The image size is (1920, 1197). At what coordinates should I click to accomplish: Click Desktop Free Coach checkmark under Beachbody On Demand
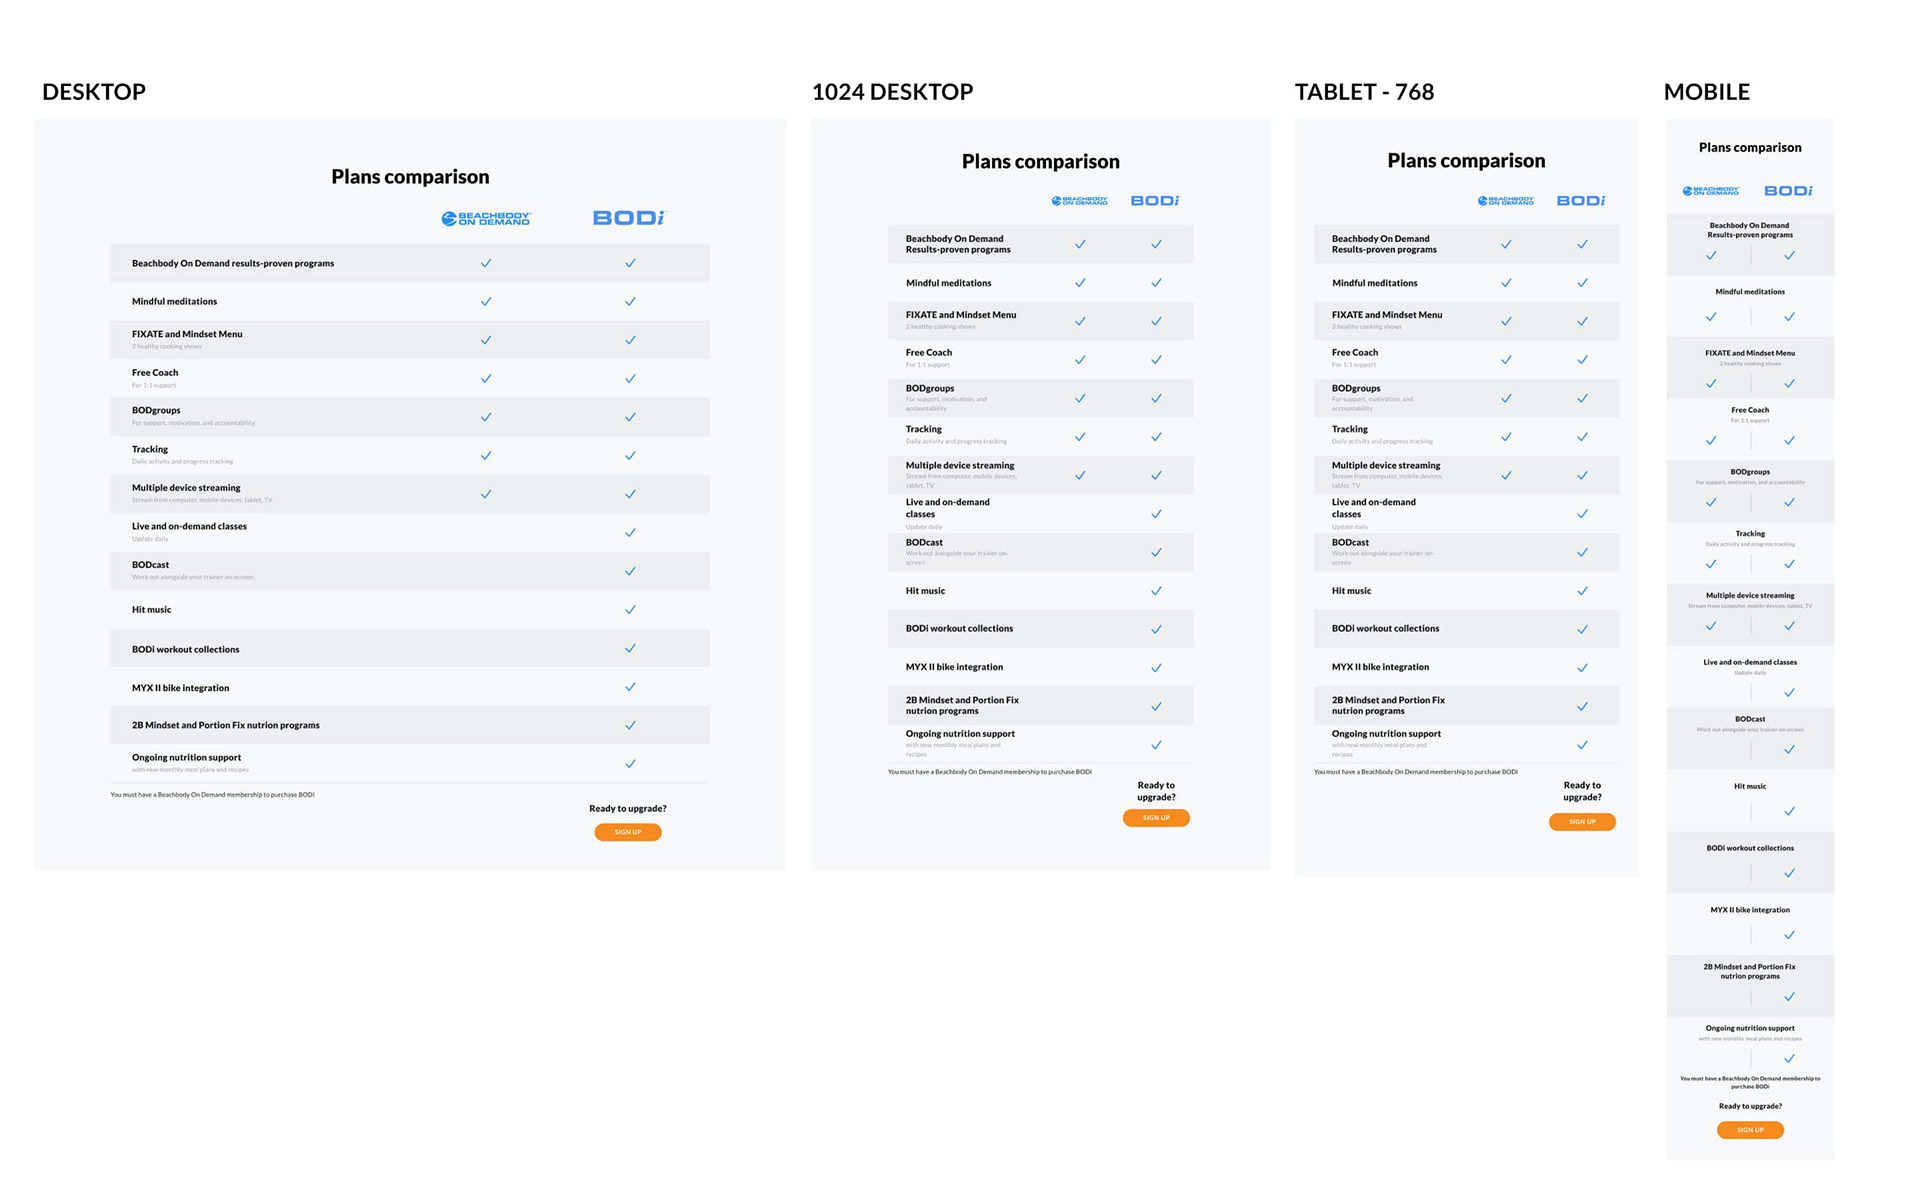486,378
